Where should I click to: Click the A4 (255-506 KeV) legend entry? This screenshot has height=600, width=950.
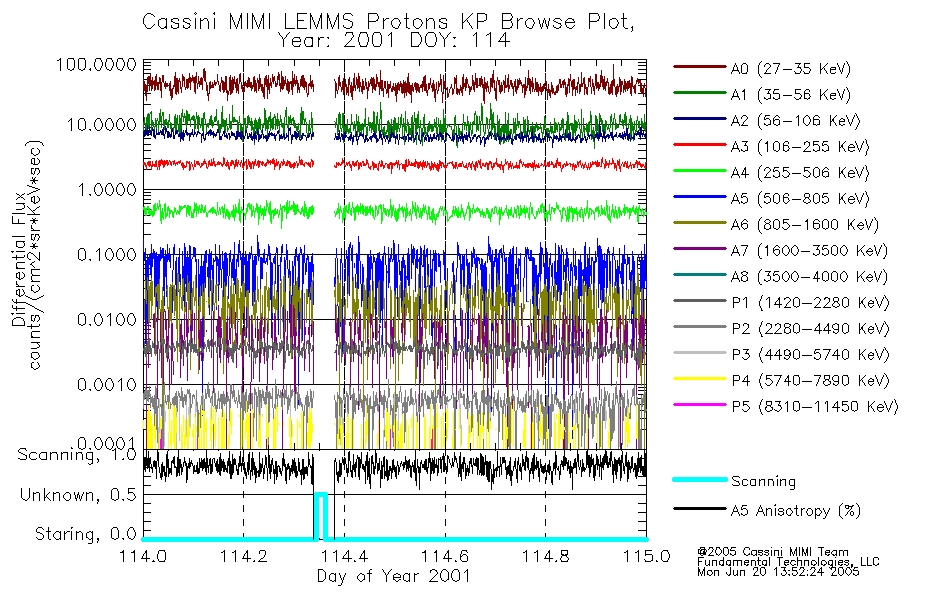800,173
